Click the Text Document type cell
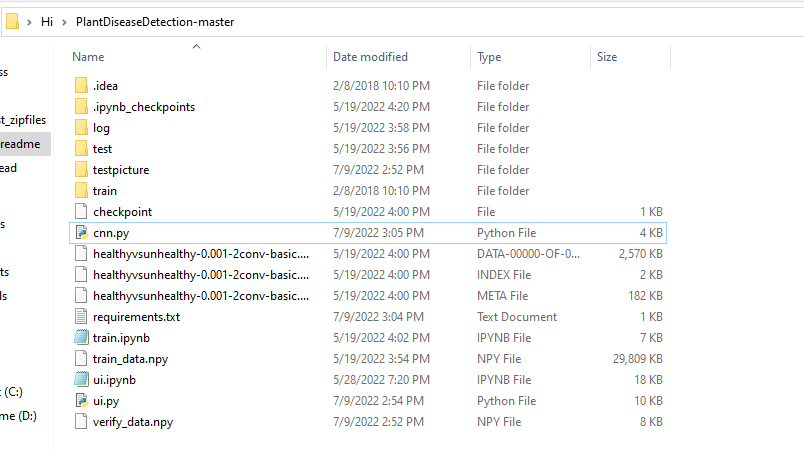Viewport: 804px width, 455px height. click(517, 317)
